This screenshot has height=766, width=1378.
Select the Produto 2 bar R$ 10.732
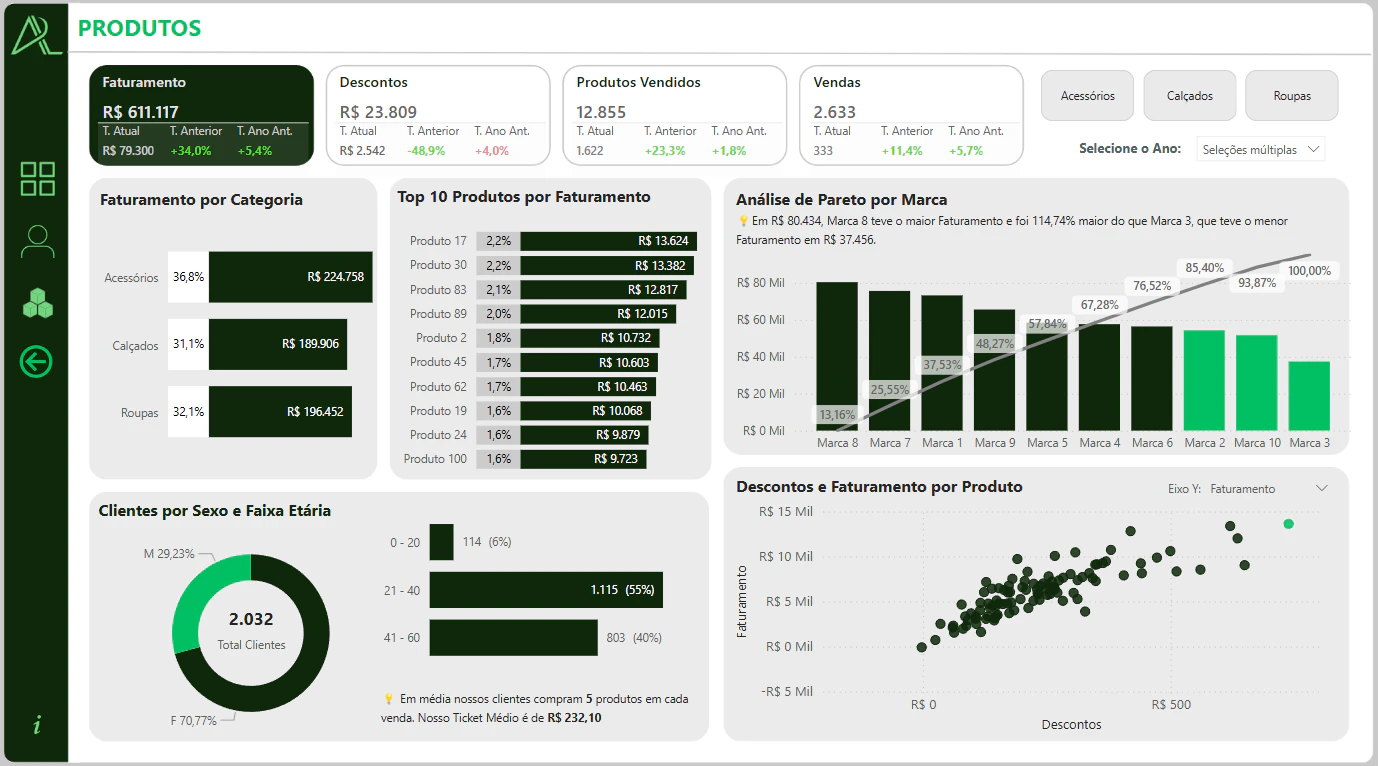point(590,338)
